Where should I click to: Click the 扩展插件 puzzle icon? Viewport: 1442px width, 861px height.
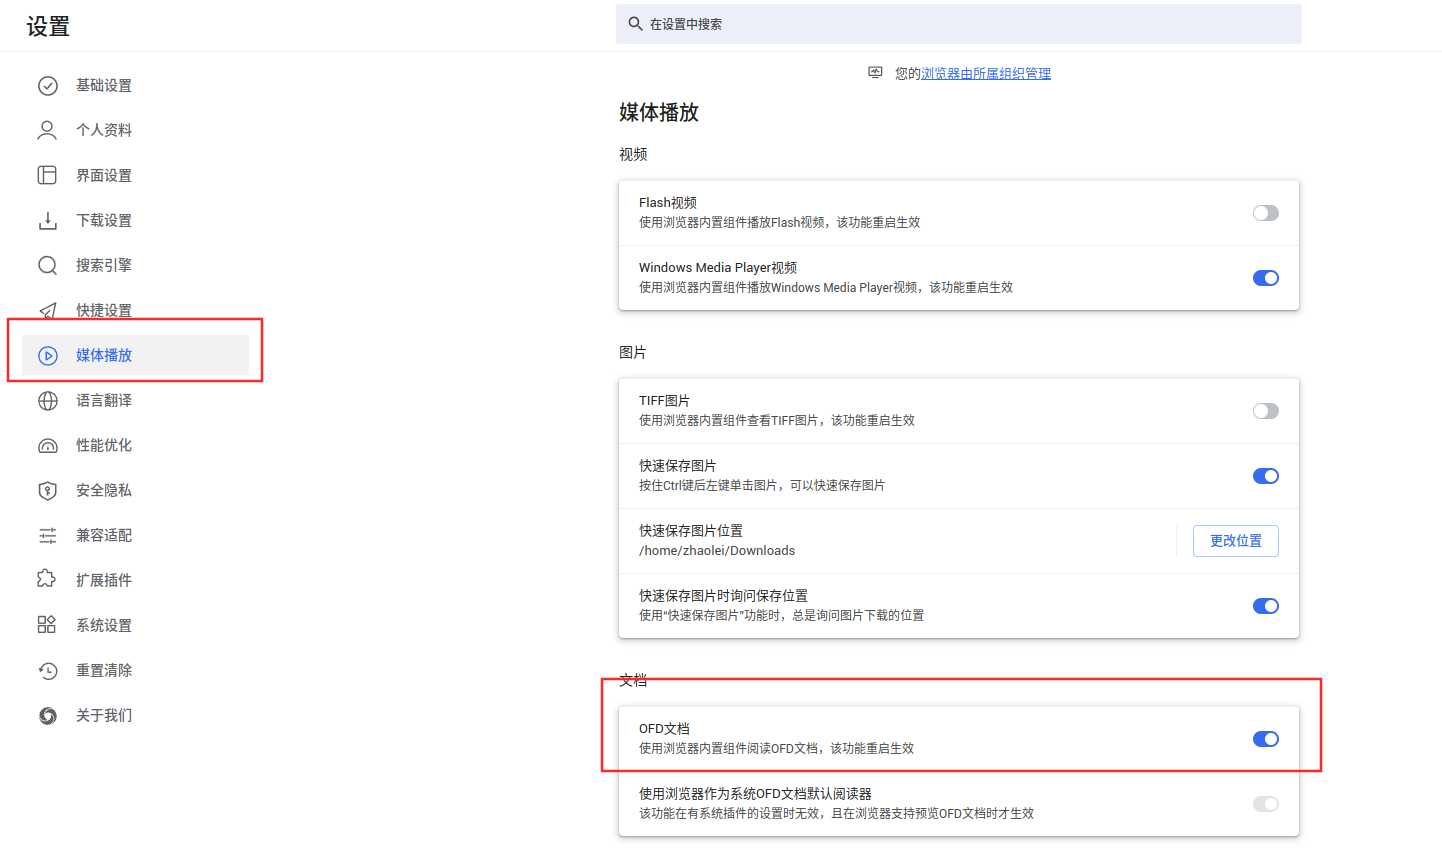point(47,580)
